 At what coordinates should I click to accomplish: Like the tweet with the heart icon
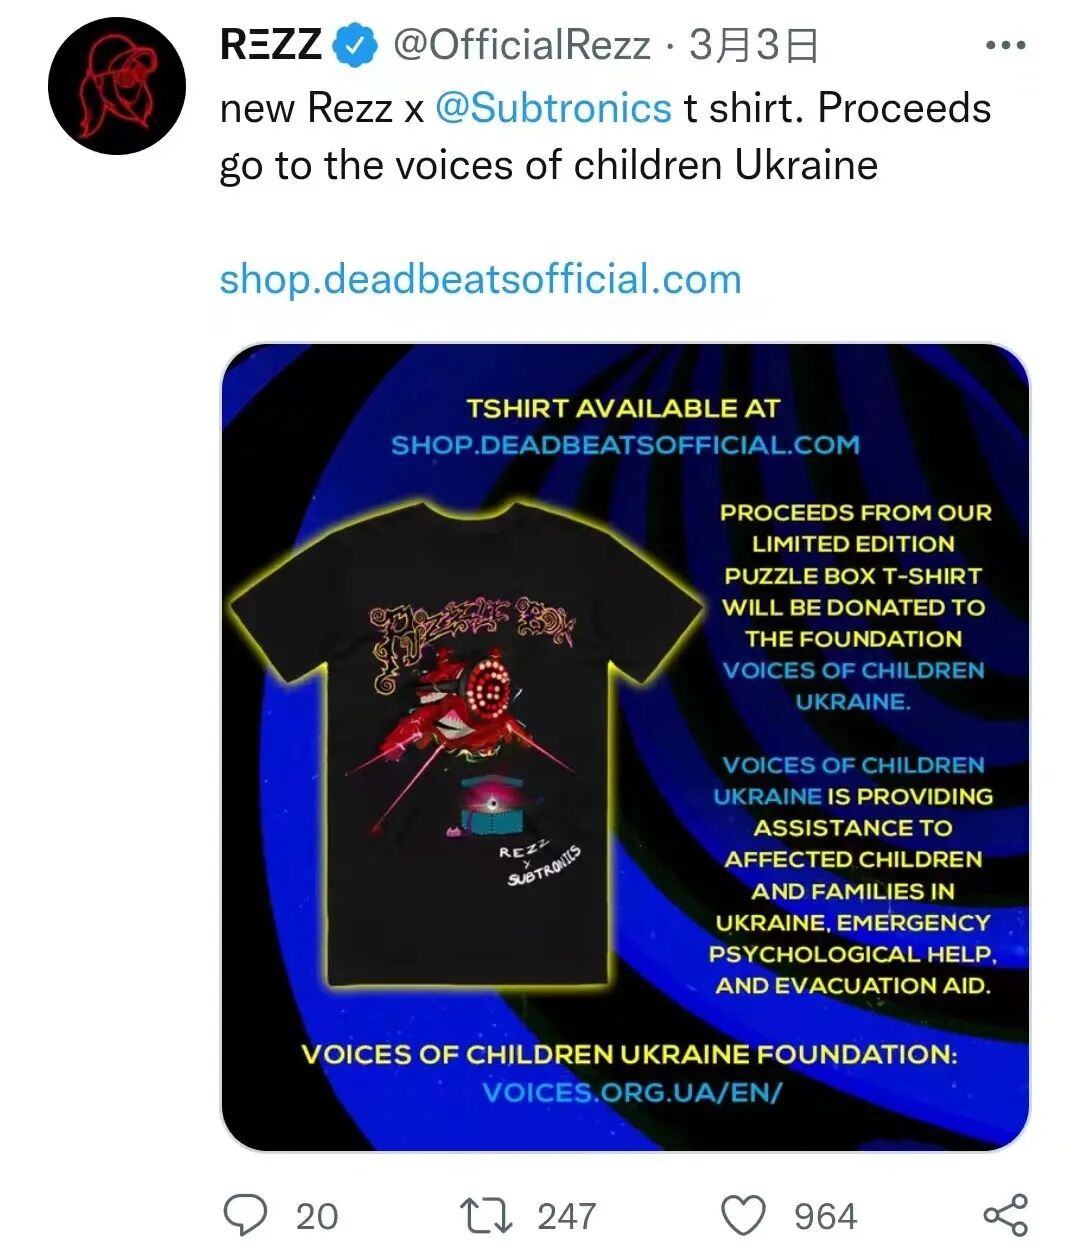(743, 1216)
